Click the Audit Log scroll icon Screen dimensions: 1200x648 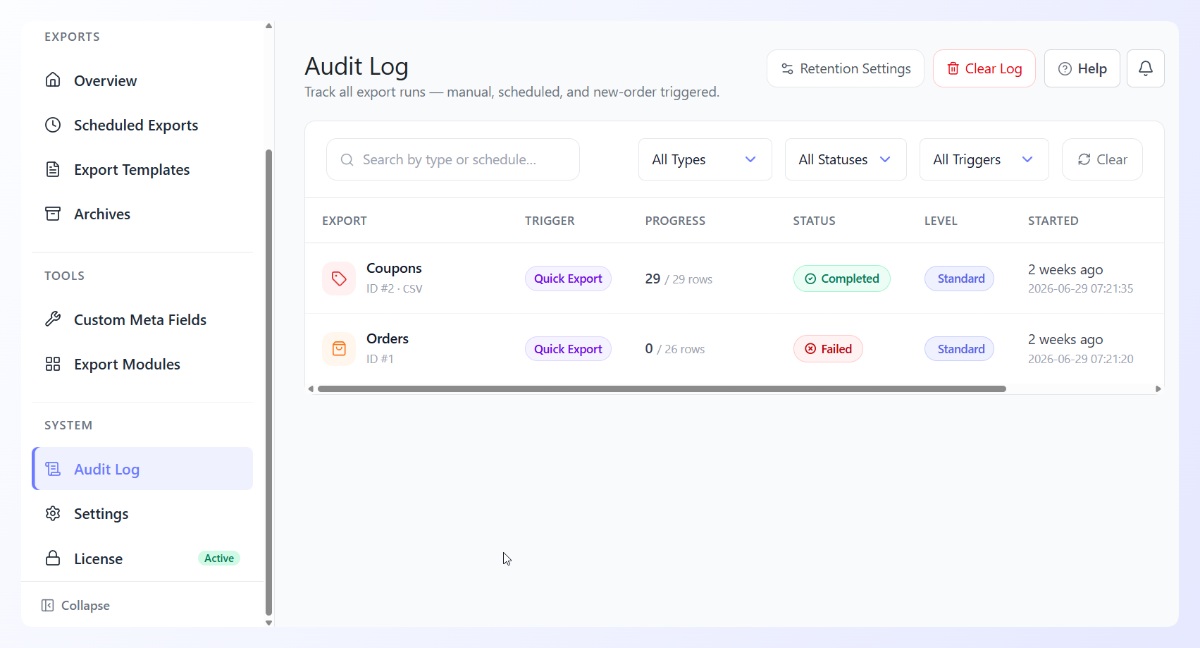(53, 469)
